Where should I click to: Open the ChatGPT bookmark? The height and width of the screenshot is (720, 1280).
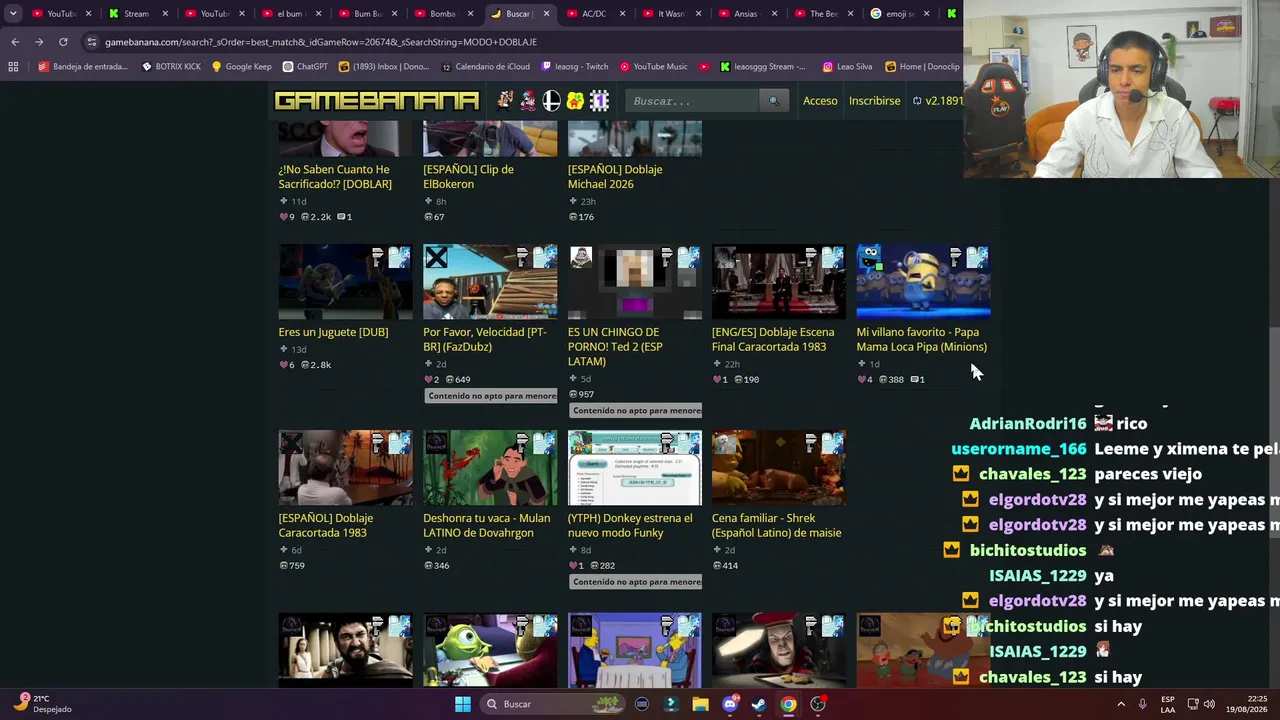click(305, 67)
